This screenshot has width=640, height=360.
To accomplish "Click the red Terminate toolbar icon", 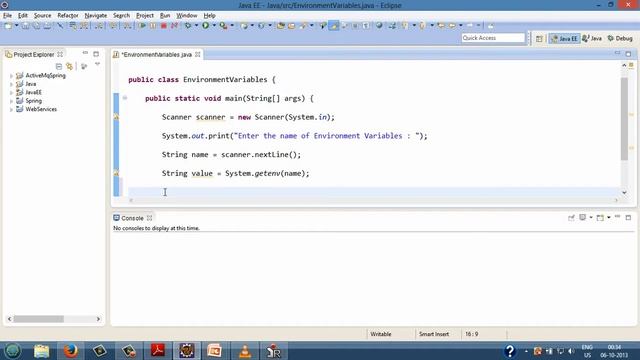I will pyautogui.click(x=164, y=26).
